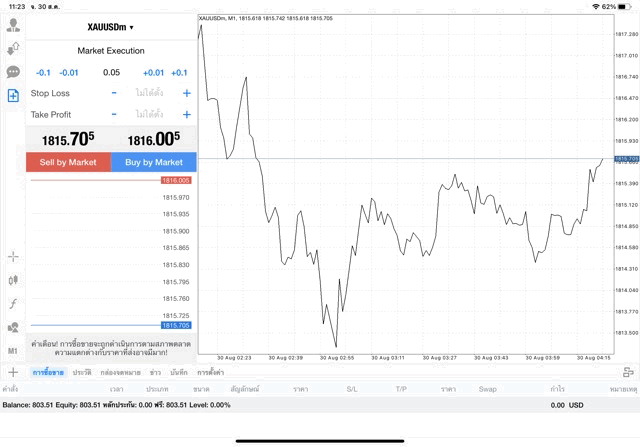Select the new order document icon
The height and width of the screenshot is (447, 640).
click(x=13, y=96)
